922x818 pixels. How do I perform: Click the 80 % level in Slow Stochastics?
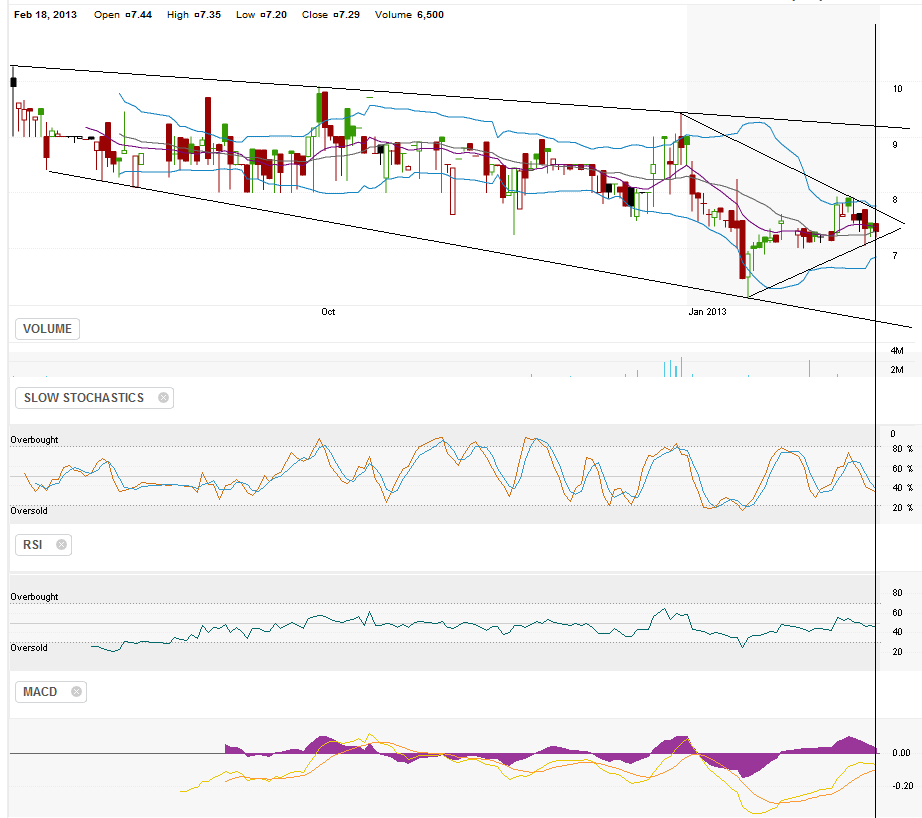902,449
